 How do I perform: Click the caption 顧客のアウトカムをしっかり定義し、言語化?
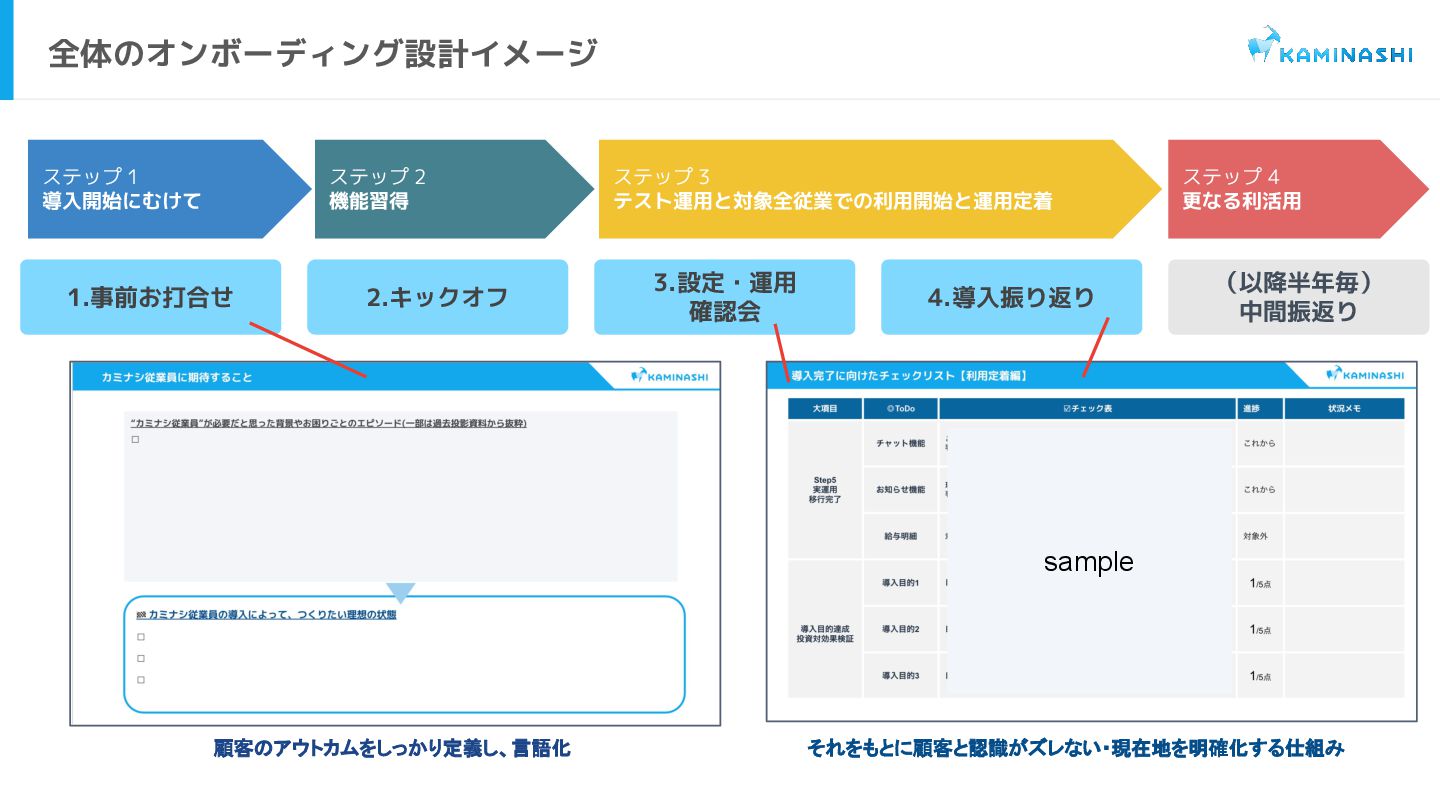[392, 748]
